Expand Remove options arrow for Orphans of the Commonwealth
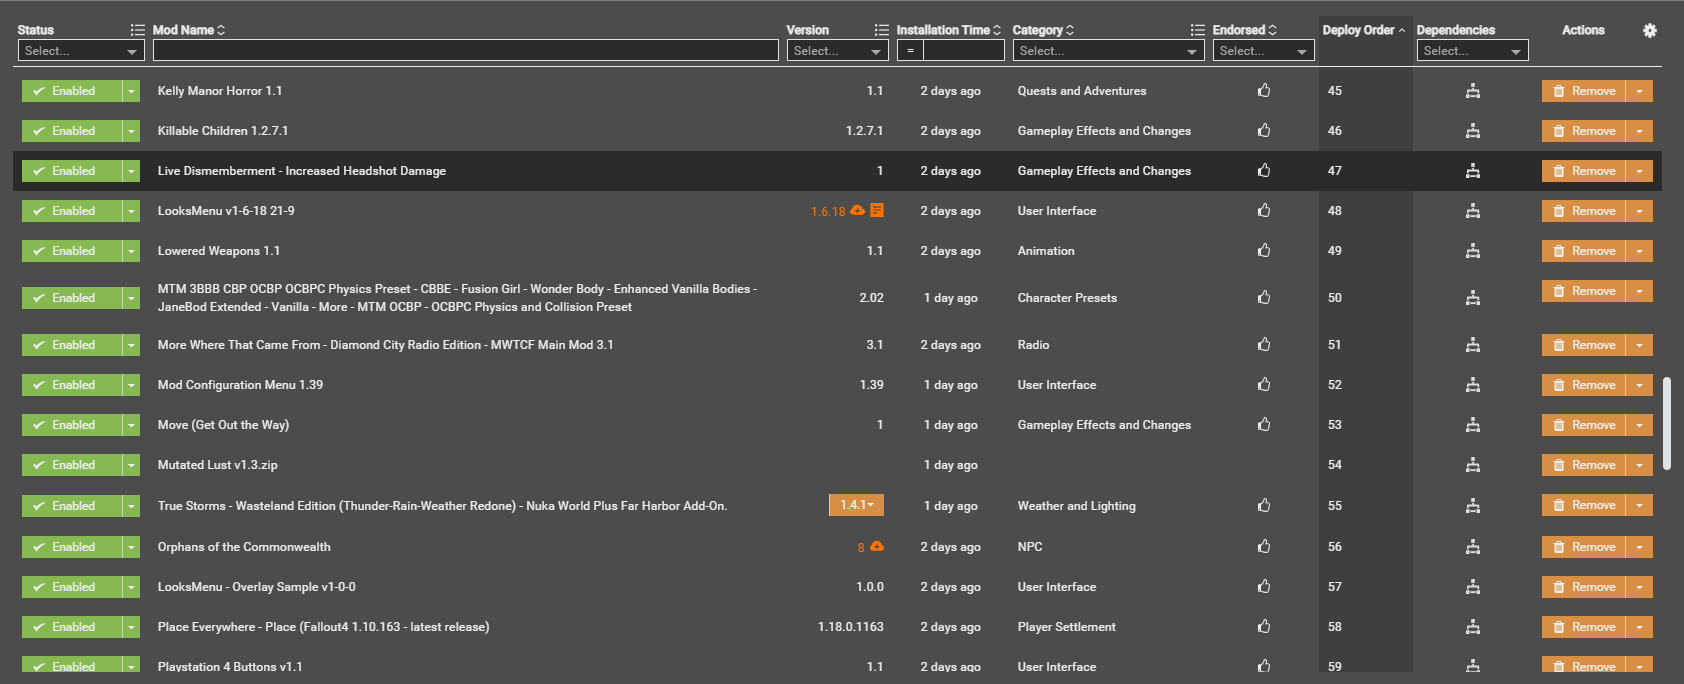This screenshot has width=1684, height=684. click(1639, 547)
